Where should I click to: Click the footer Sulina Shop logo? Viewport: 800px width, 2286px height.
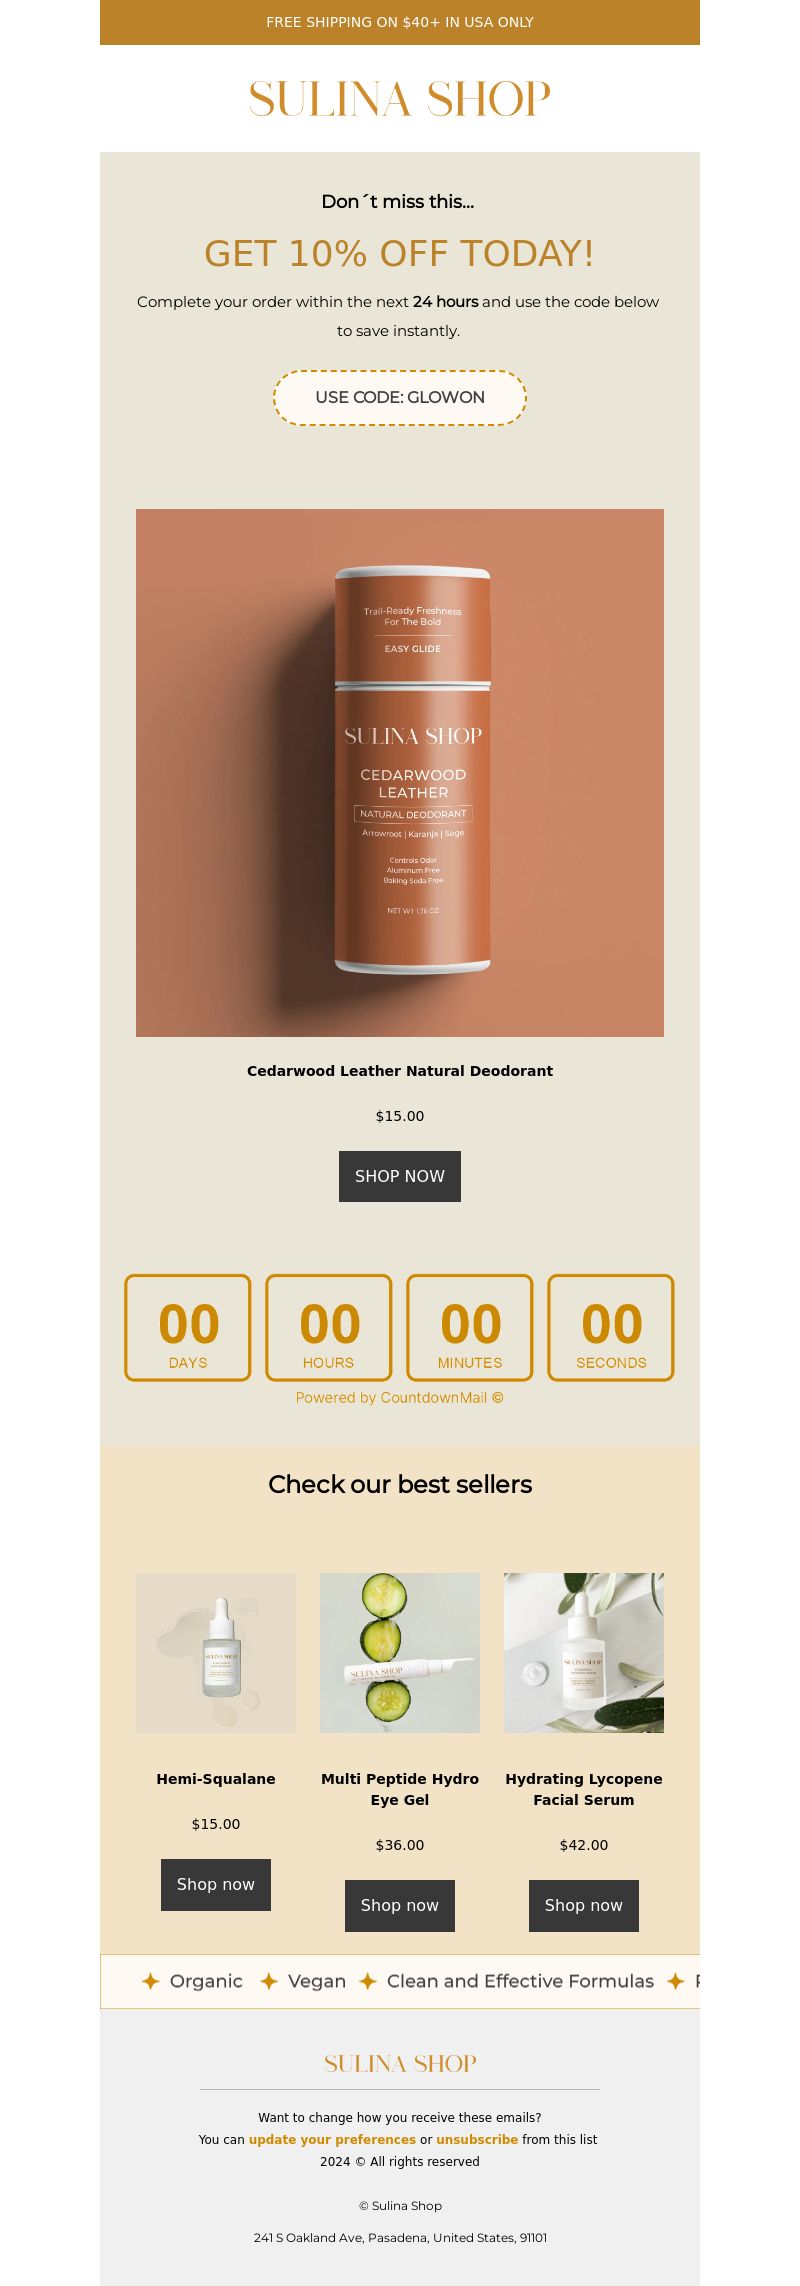[x=400, y=2063]
